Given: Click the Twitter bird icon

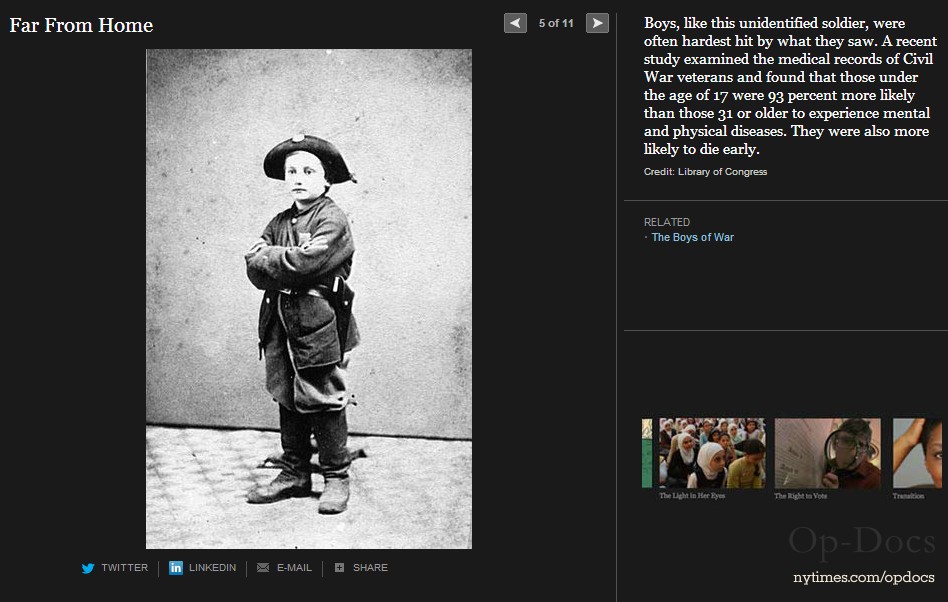Looking at the screenshot, I should (88, 568).
